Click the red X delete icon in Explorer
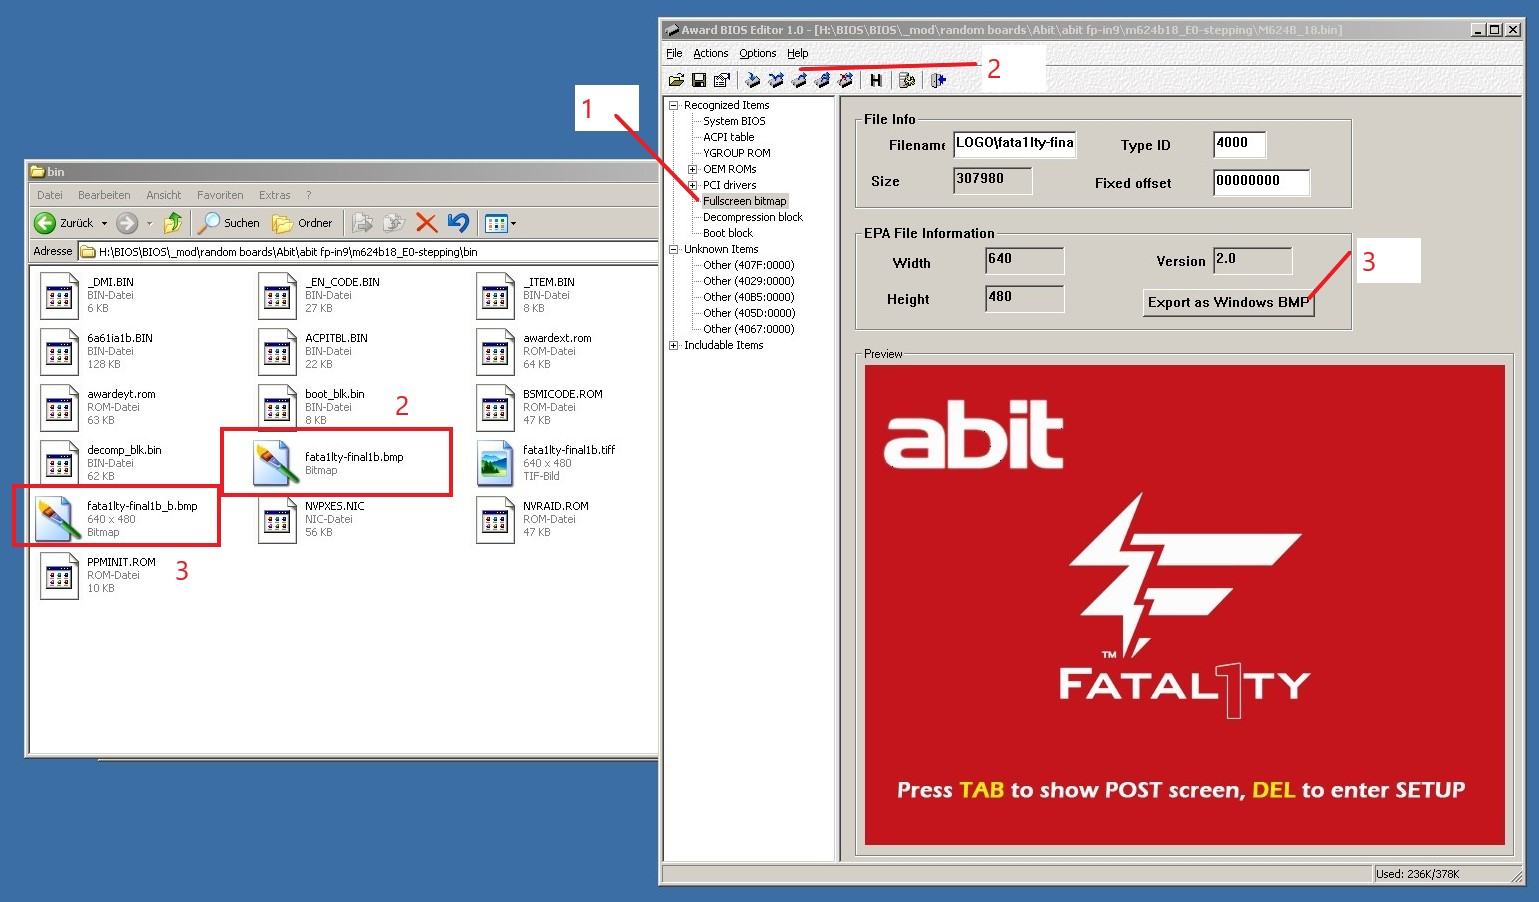Viewport: 1539px width, 902px height. 427,223
